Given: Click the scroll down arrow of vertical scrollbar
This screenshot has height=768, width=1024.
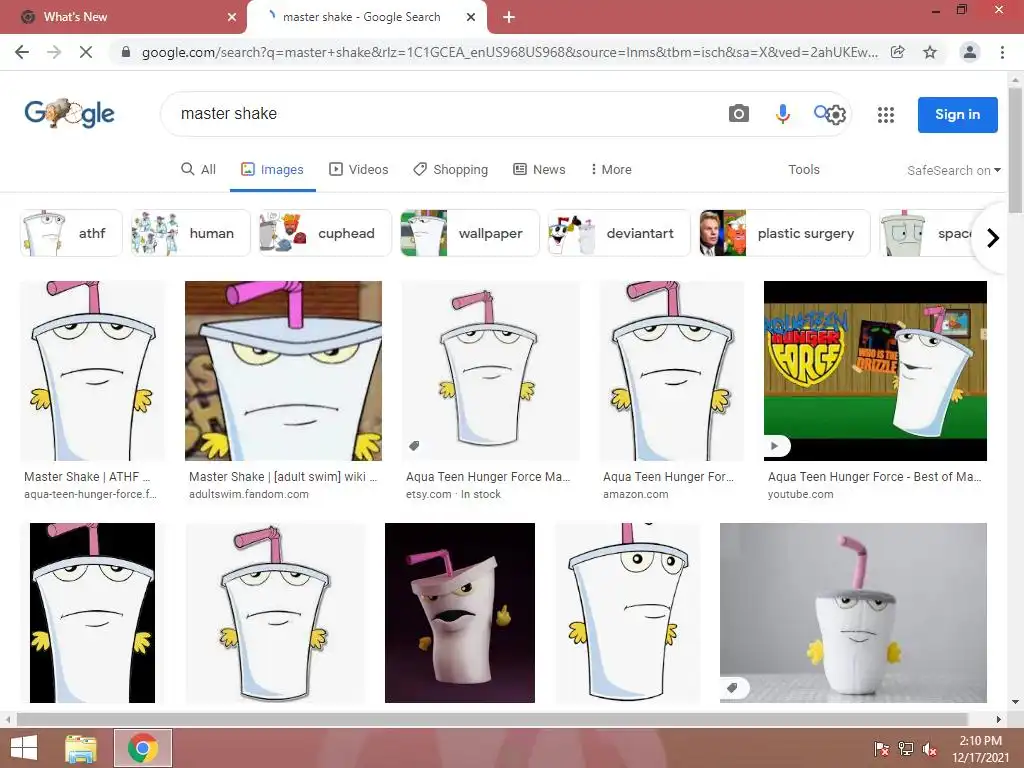Looking at the screenshot, I should coord(1015,703).
